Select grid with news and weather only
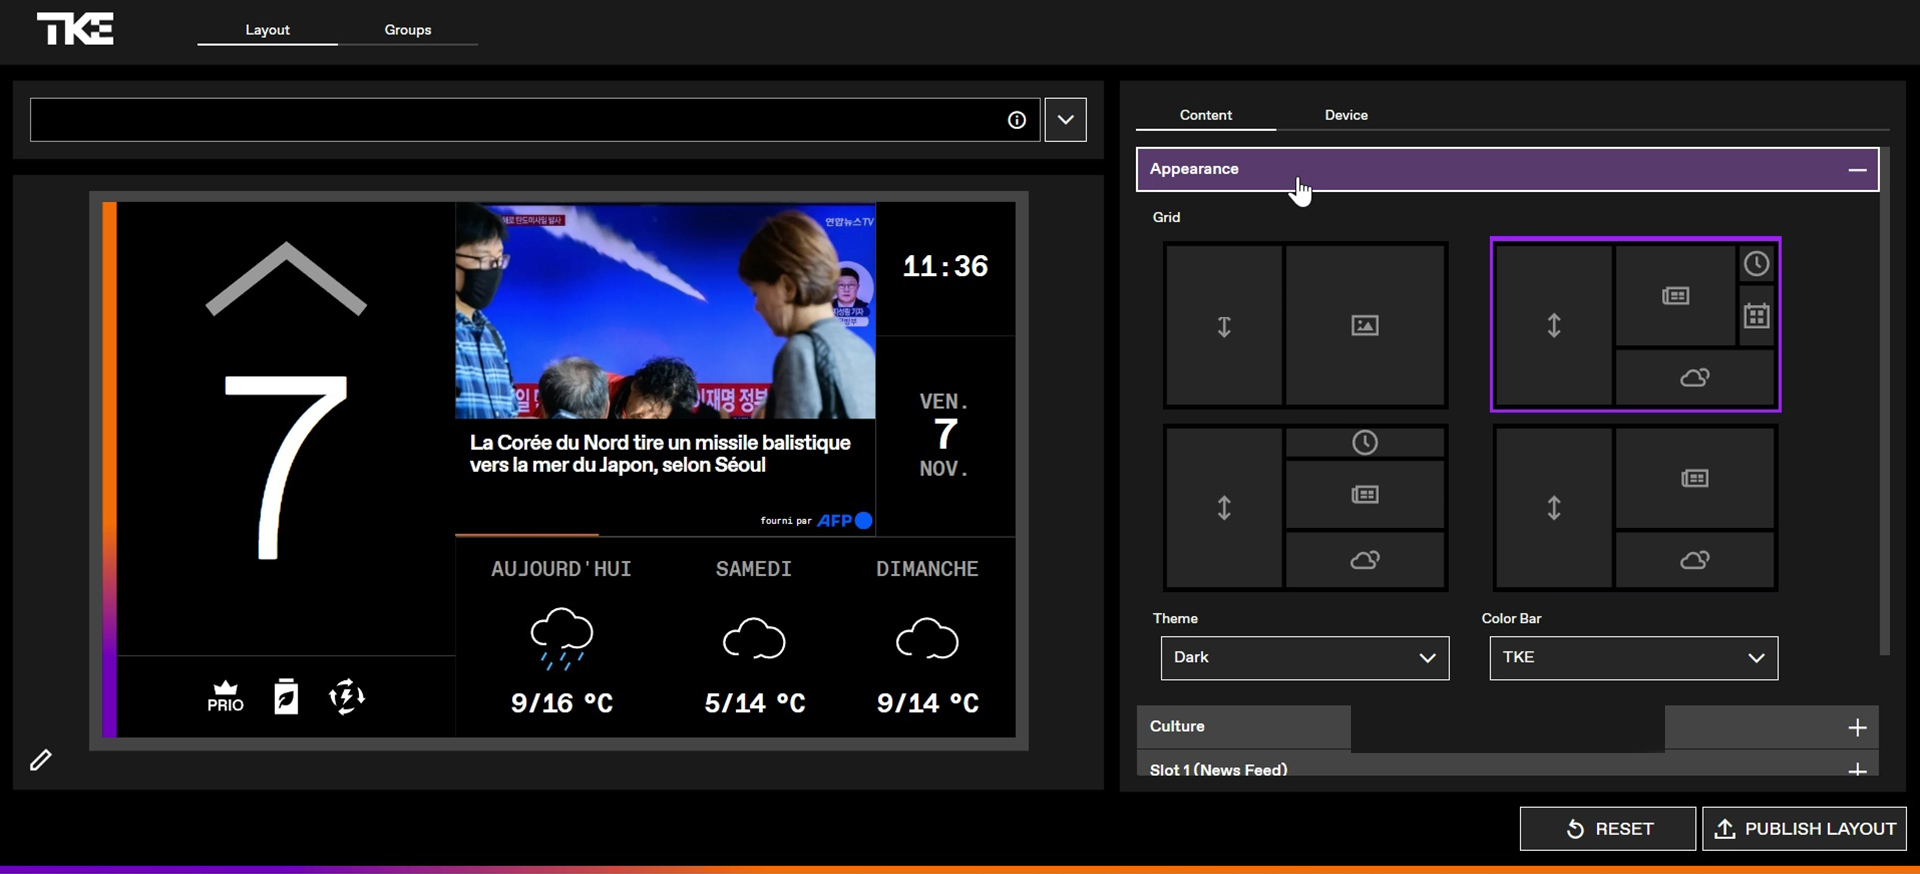Screen dimensions: 1920x874 tap(1635, 508)
